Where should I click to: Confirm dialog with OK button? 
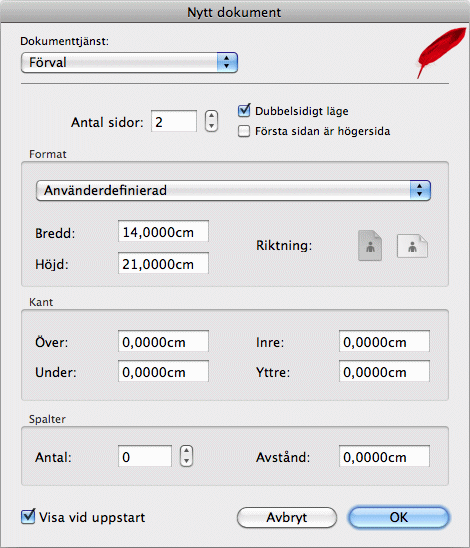pos(398,517)
